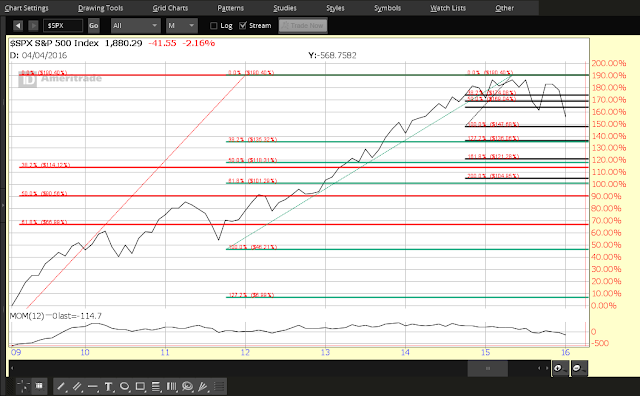Image resolution: width=640 pixels, height=396 pixels.
Task: Open the Chart Settings menu
Action: coord(26,8)
